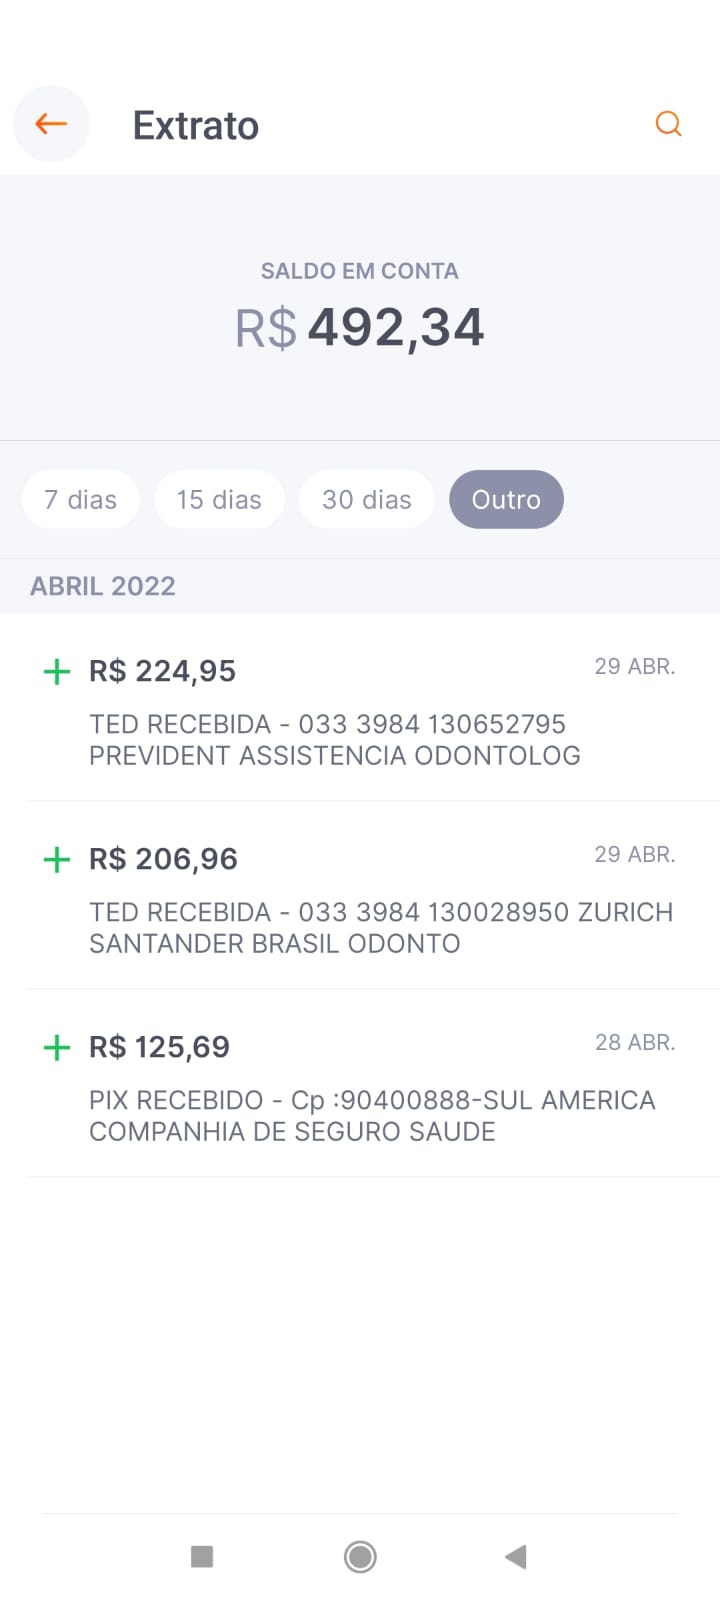
Task: Tap green plus icon beside R$ 206,96
Action: coord(57,859)
